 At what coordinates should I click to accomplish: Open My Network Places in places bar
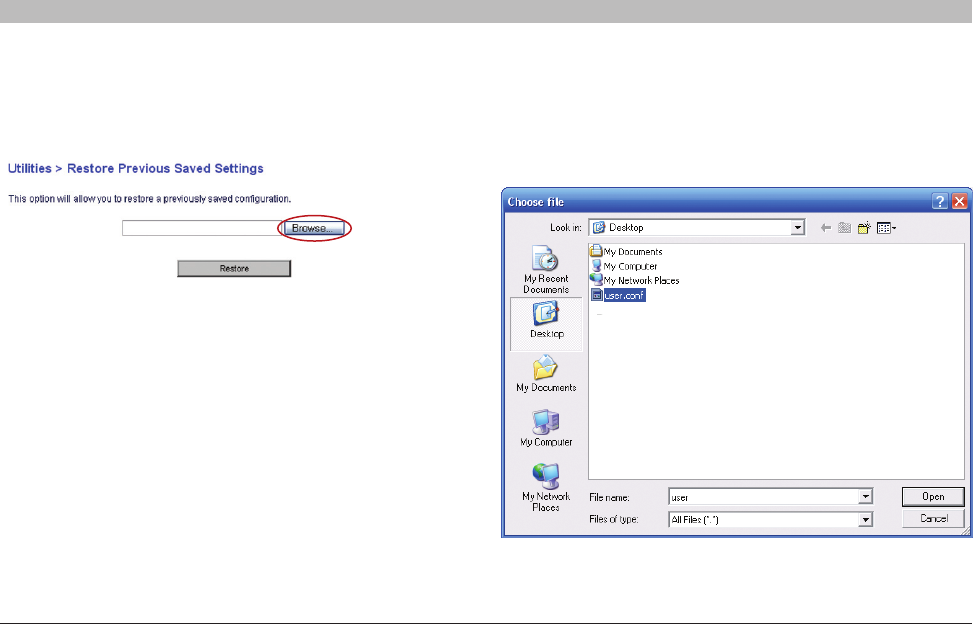(x=546, y=486)
